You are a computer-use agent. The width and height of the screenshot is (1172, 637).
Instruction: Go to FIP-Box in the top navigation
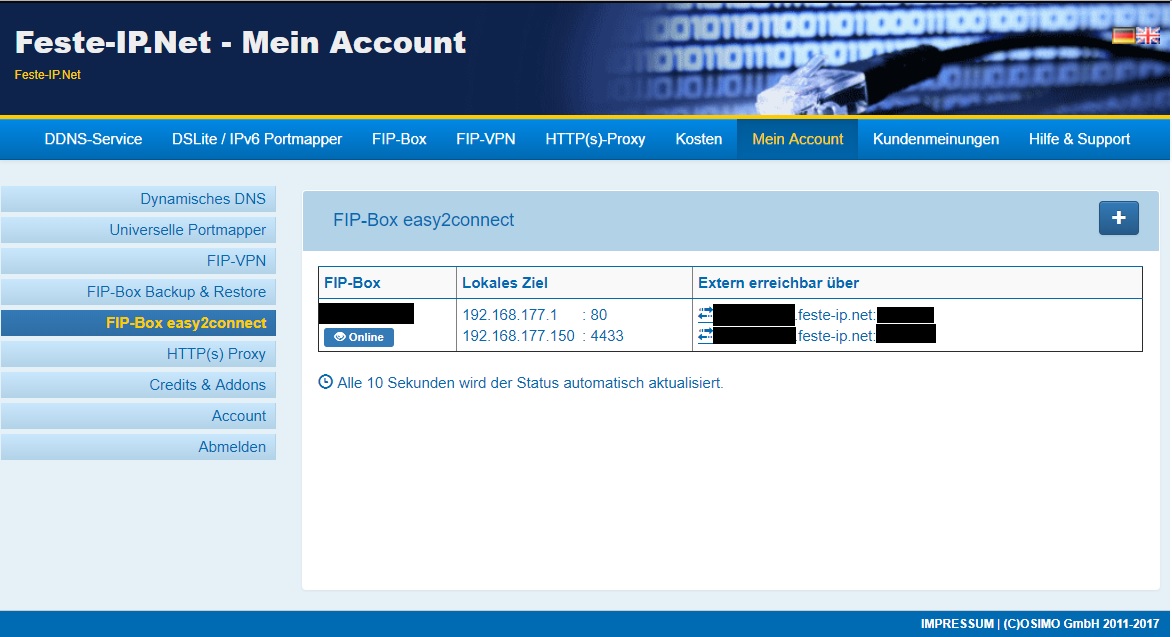(x=399, y=139)
